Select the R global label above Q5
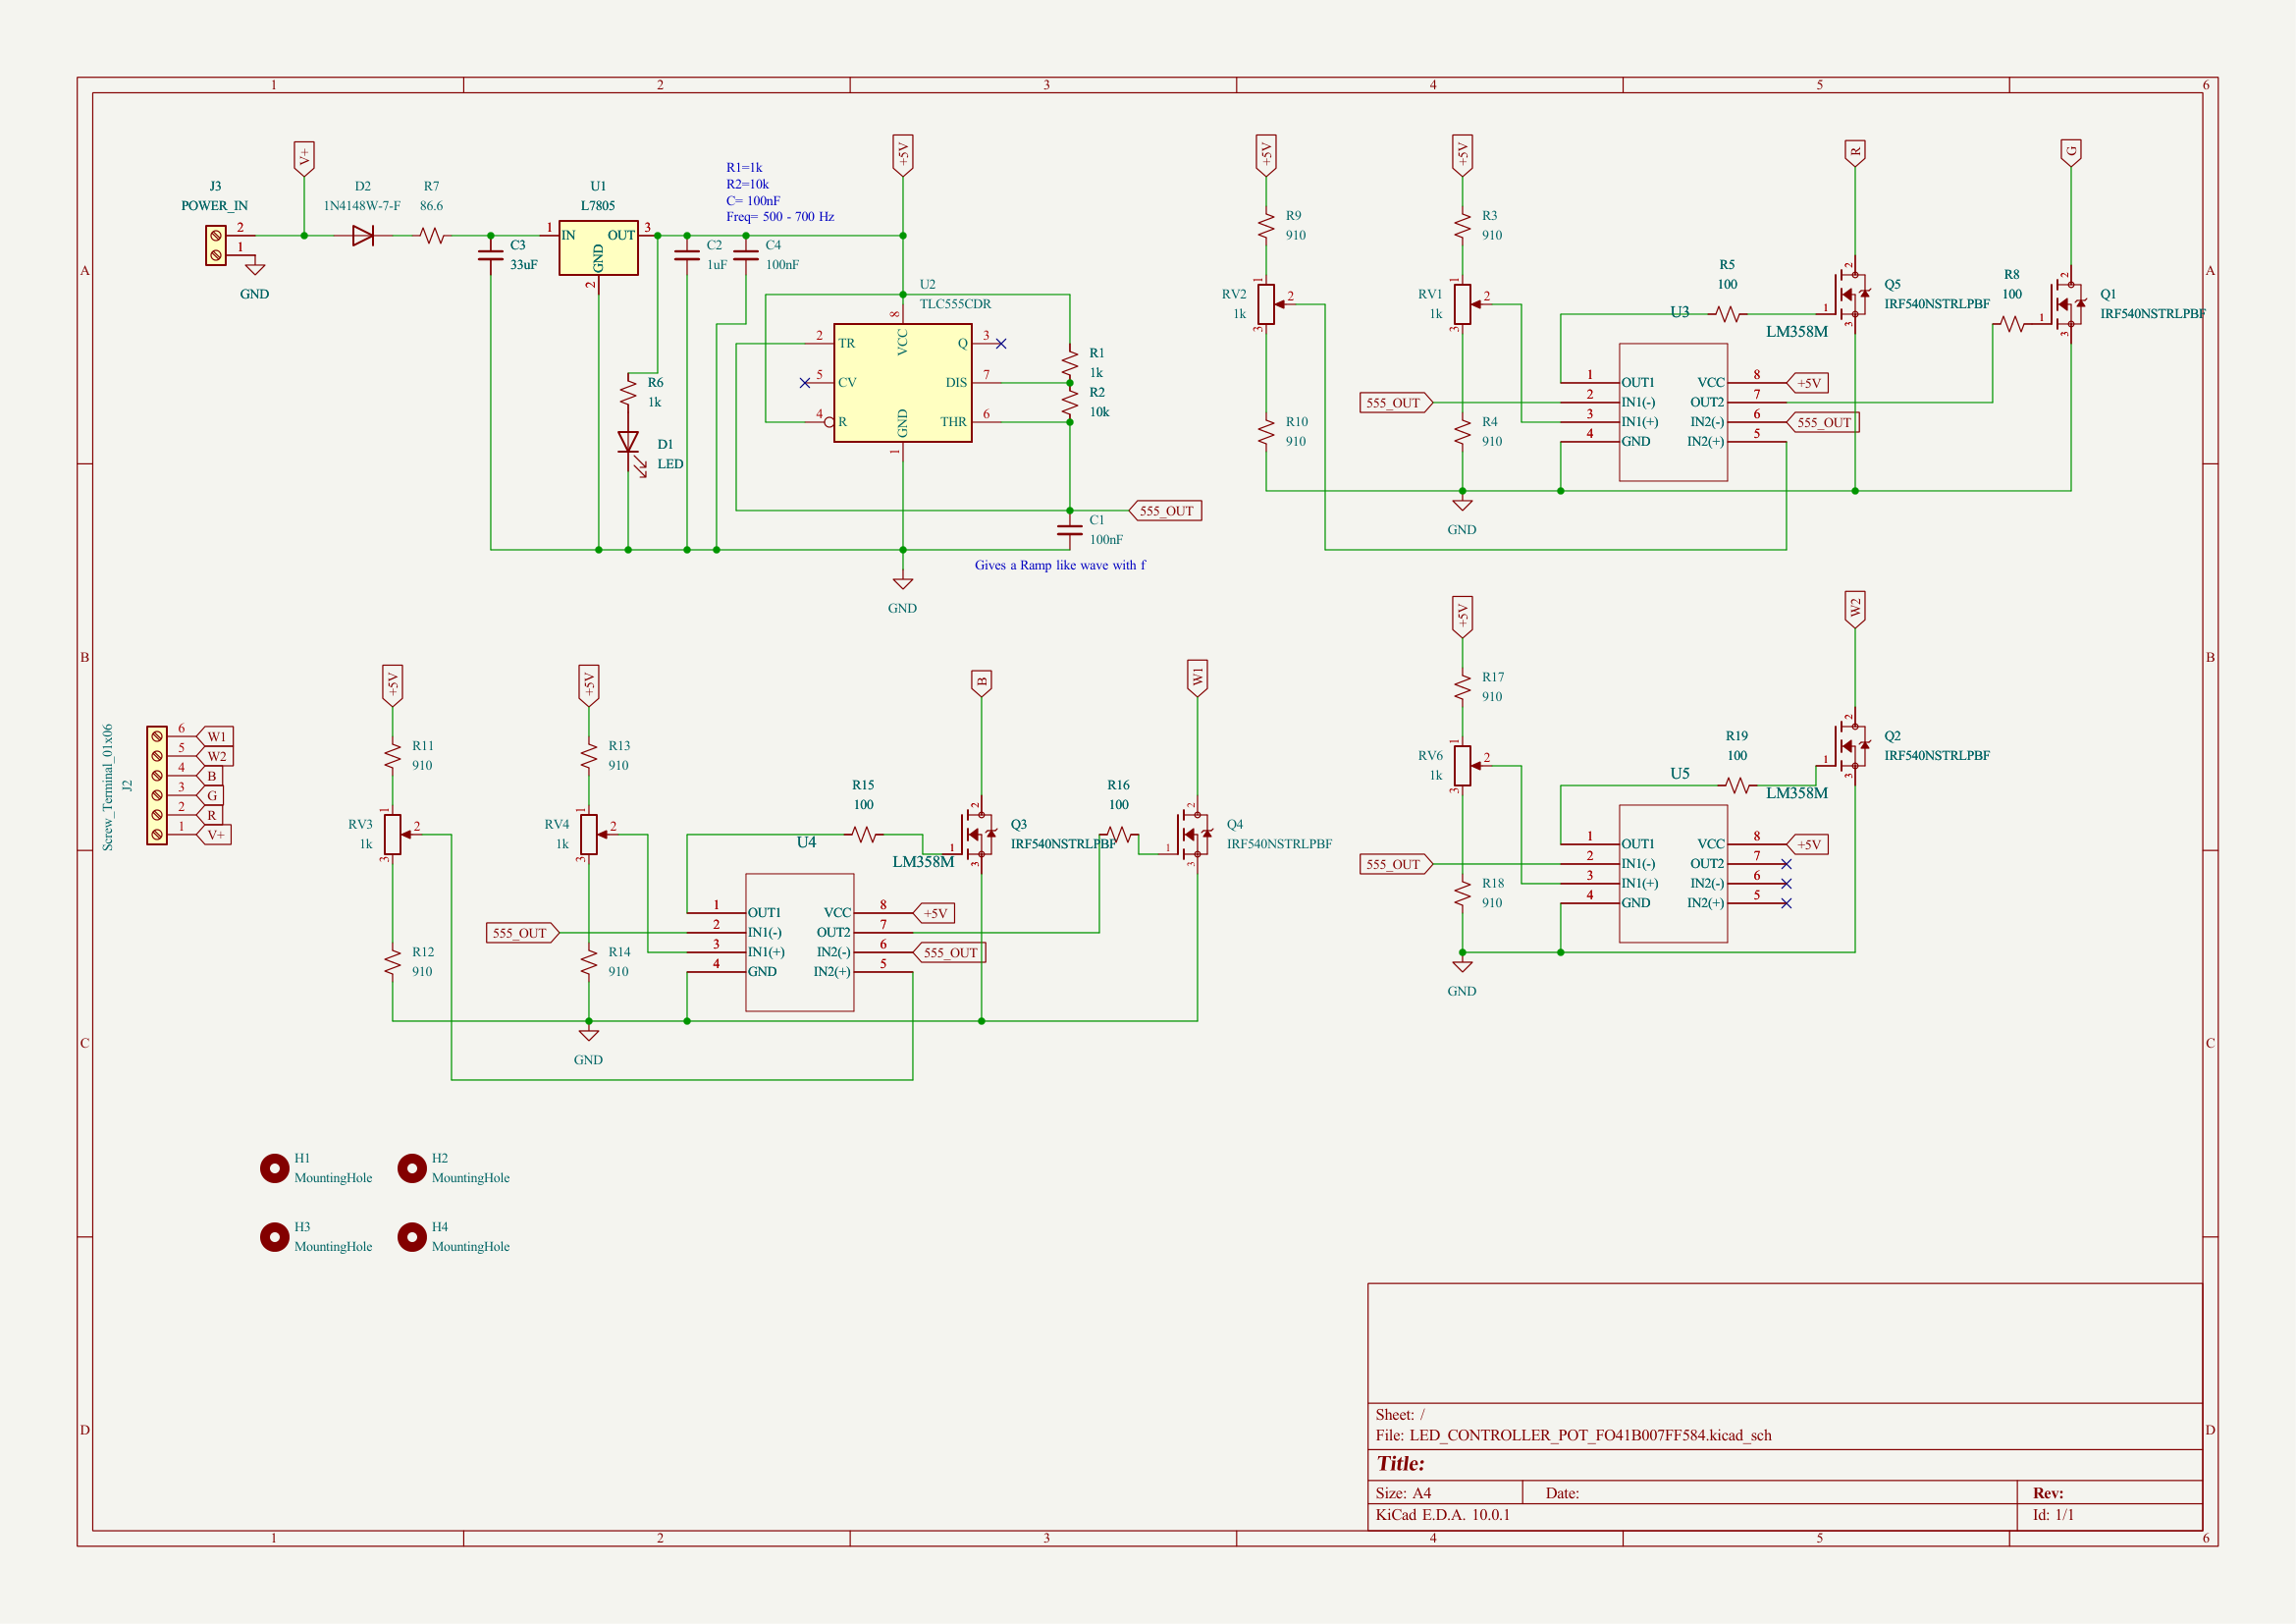This screenshot has width=2296, height=1624. (x=1855, y=152)
